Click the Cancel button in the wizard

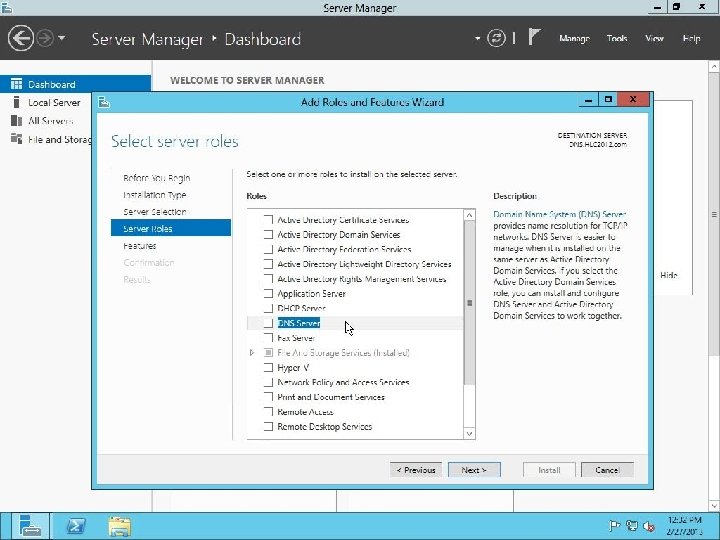[607, 470]
